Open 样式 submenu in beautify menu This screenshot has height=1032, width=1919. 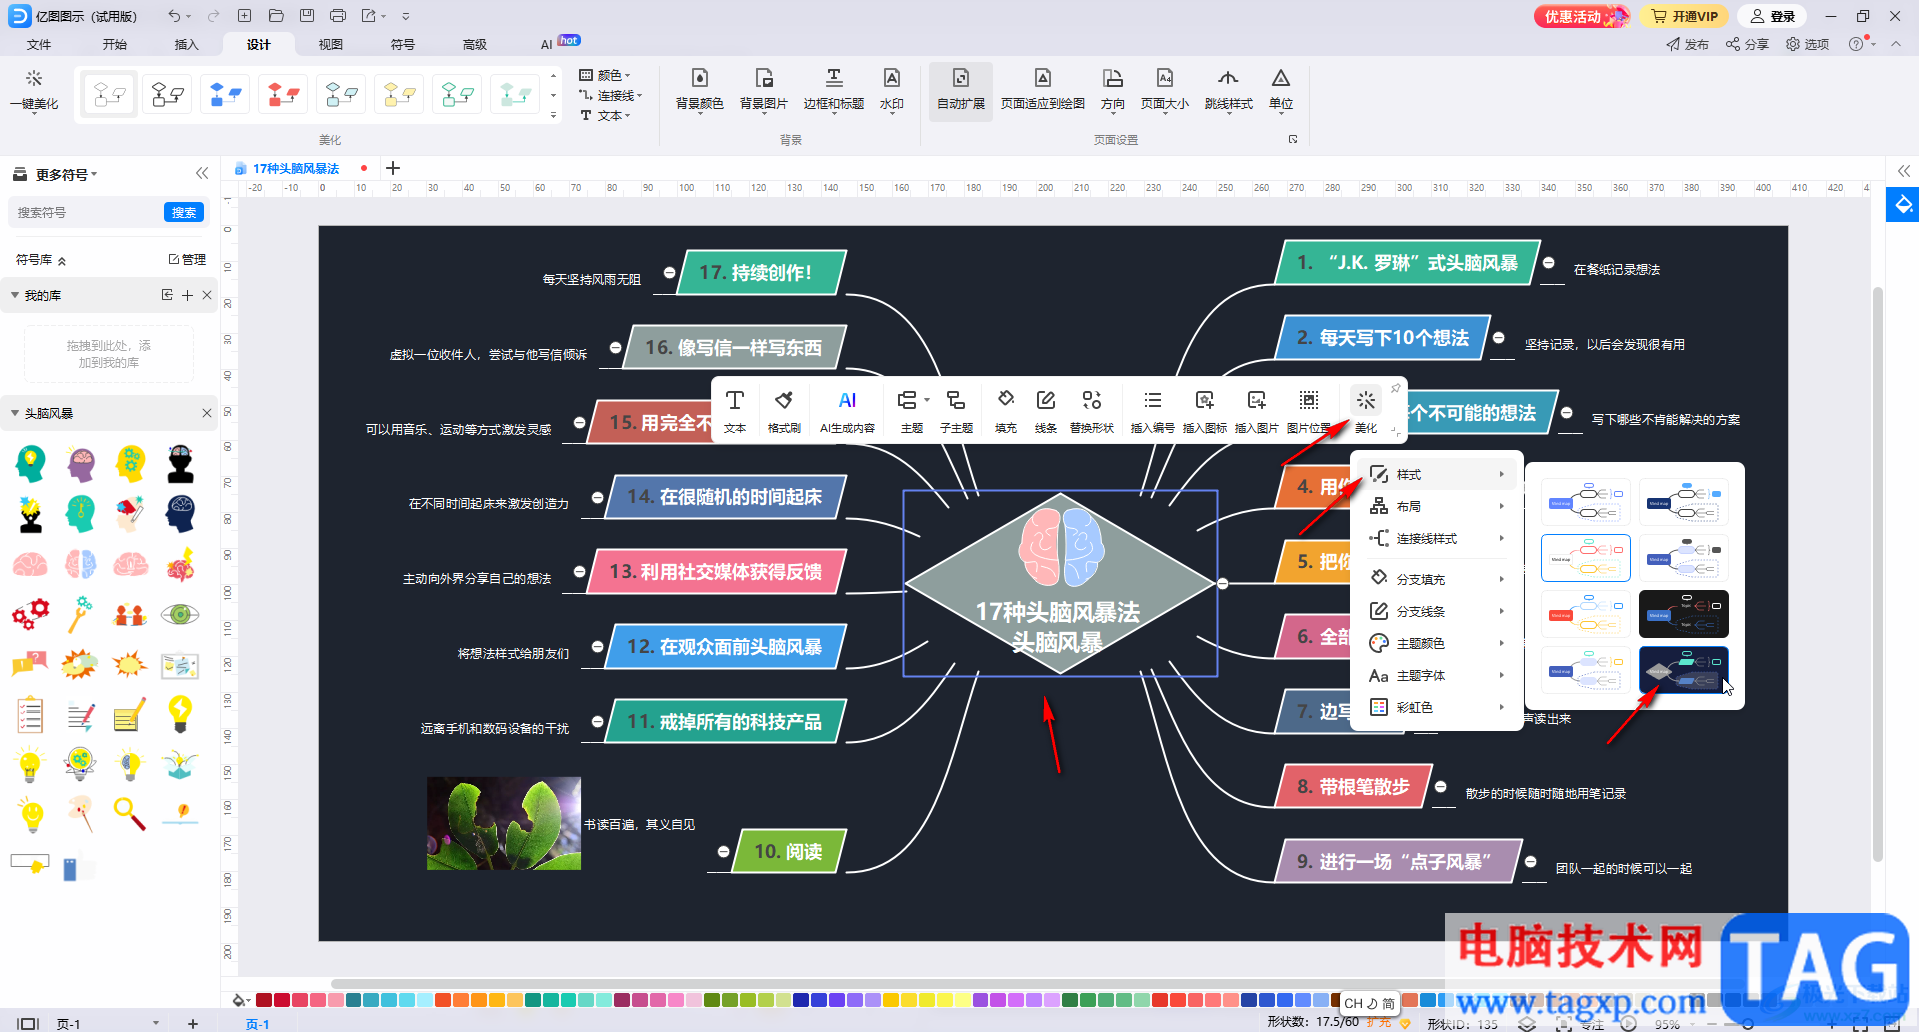point(1437,474)
